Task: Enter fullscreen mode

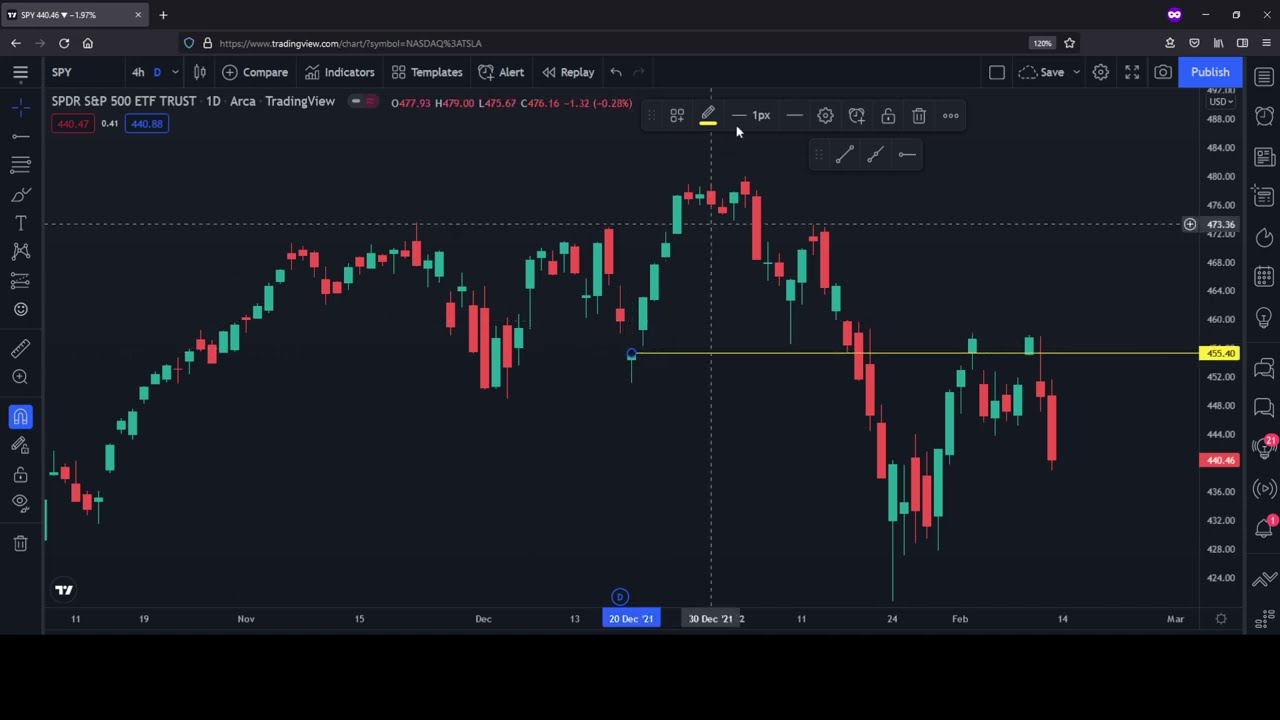Action: 1132,72
